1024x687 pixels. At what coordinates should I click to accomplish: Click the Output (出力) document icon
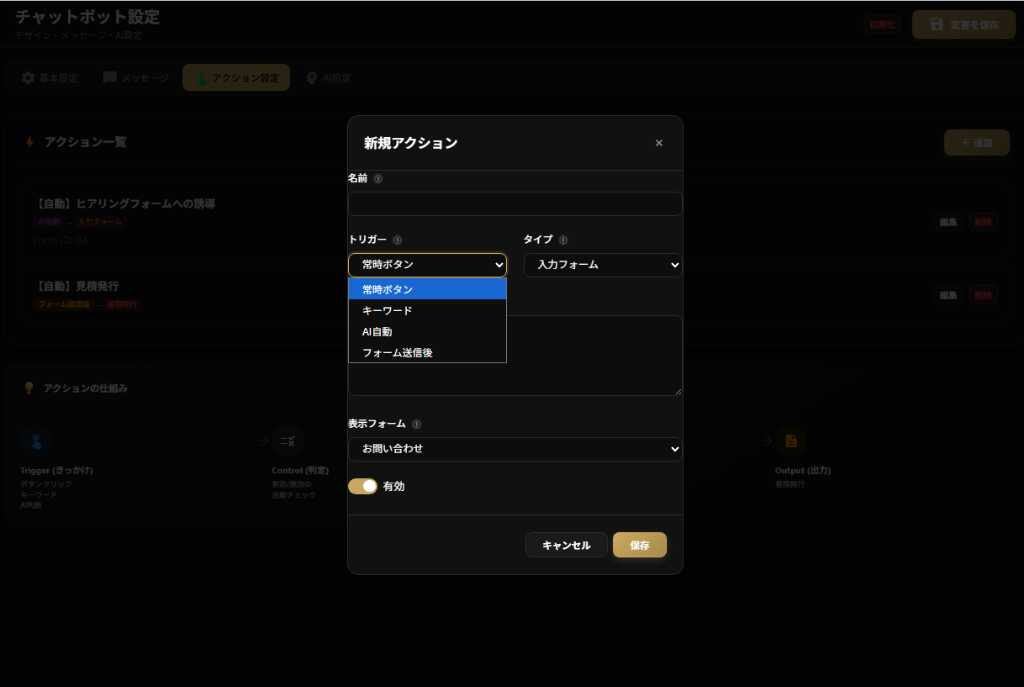(x=790, y=441)
